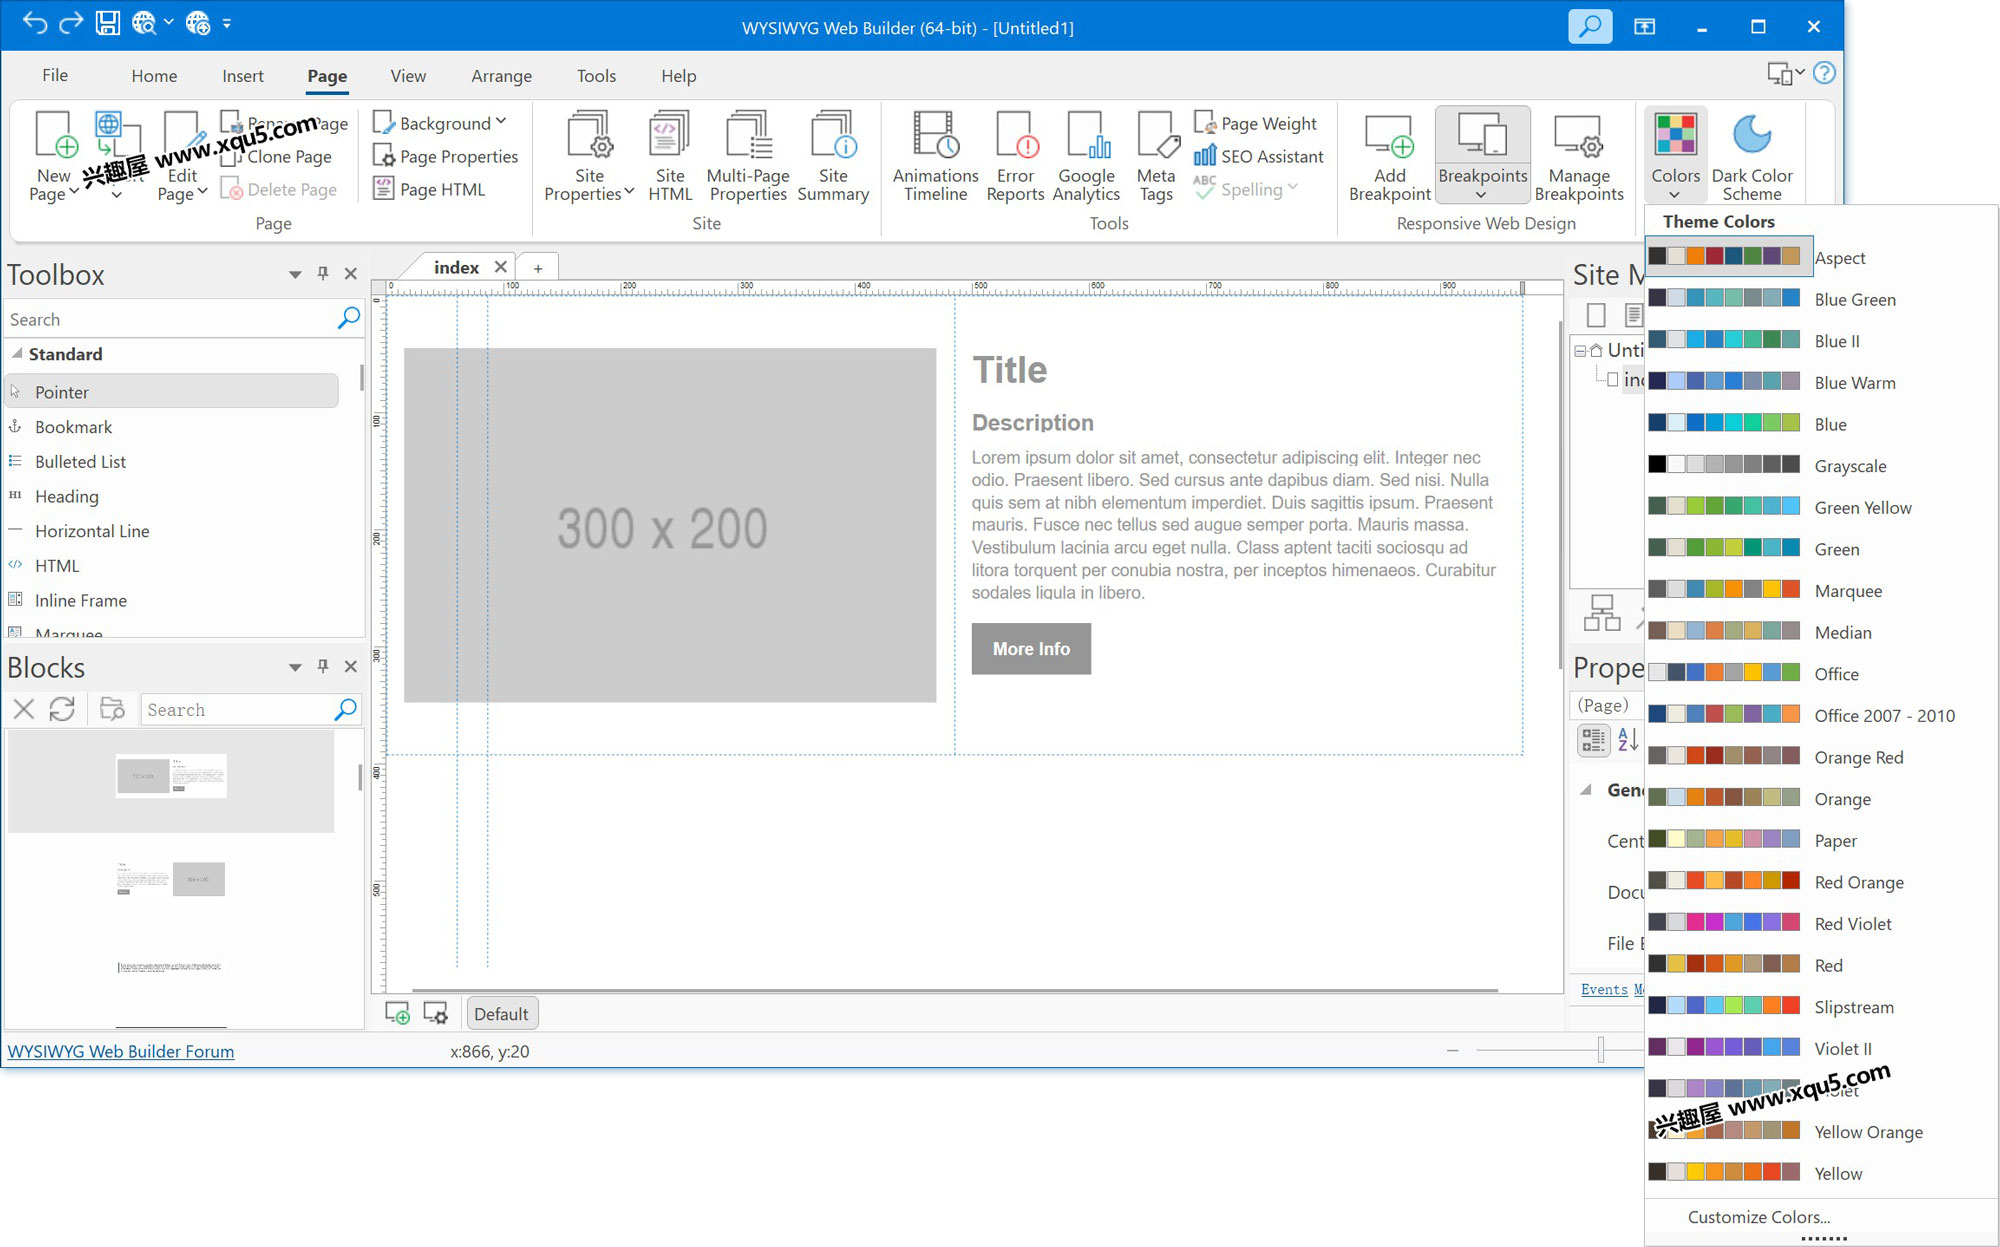
Task: Switch to the Home ribbon tab
Action: (154, 76)
